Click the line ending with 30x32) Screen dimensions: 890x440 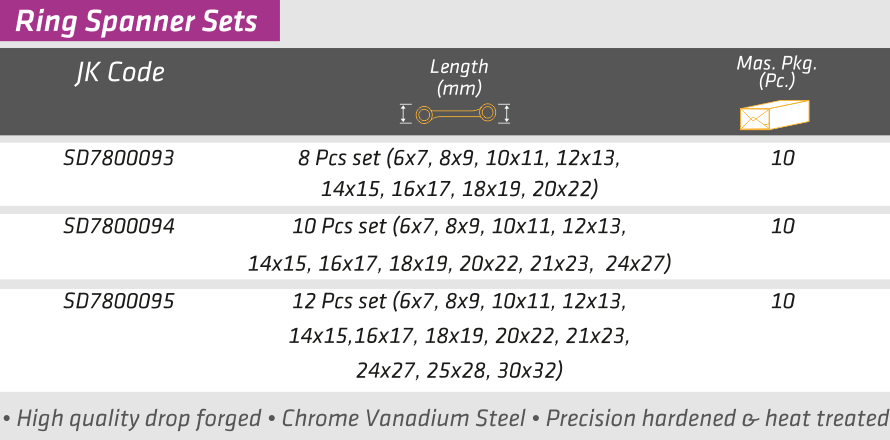pyautogui.click(x=459, y=371)
